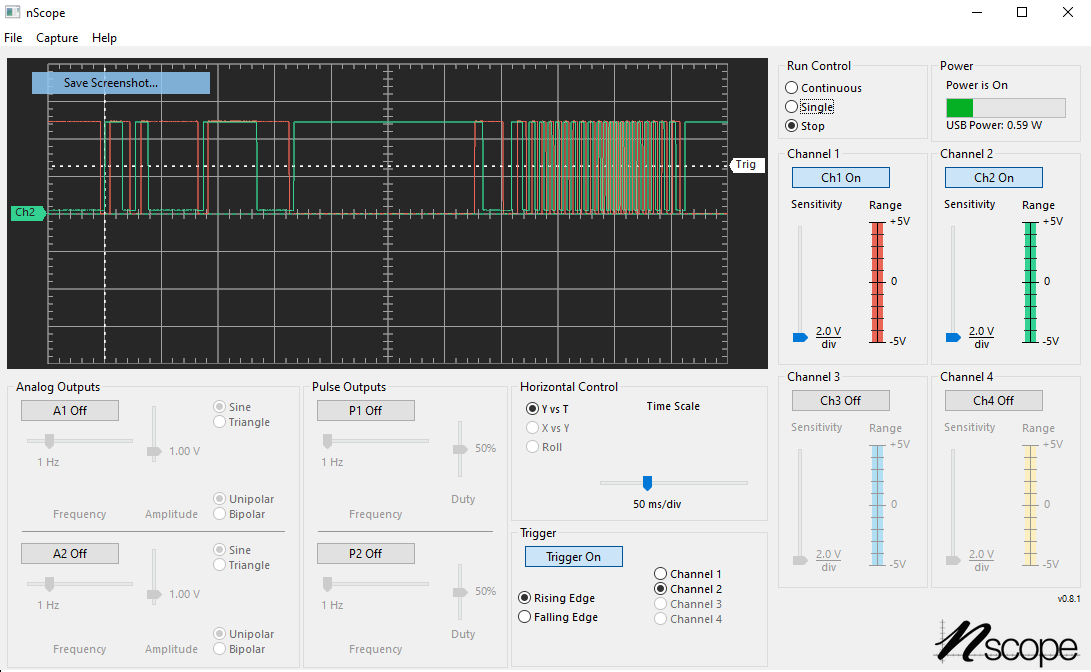Viewport: 1091px width, 672px height.
Task: Open the Help menu
Action: click(104, 38)
